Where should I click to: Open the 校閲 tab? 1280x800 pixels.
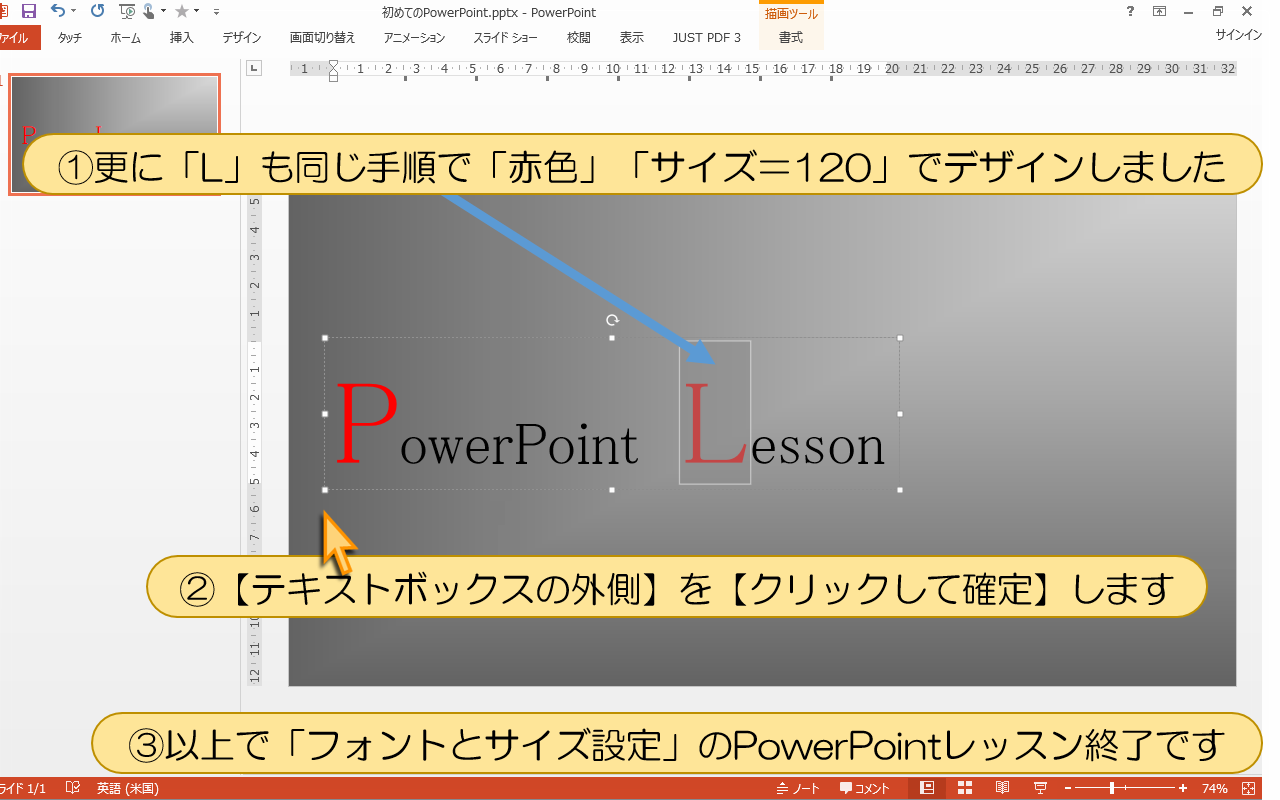578,38
